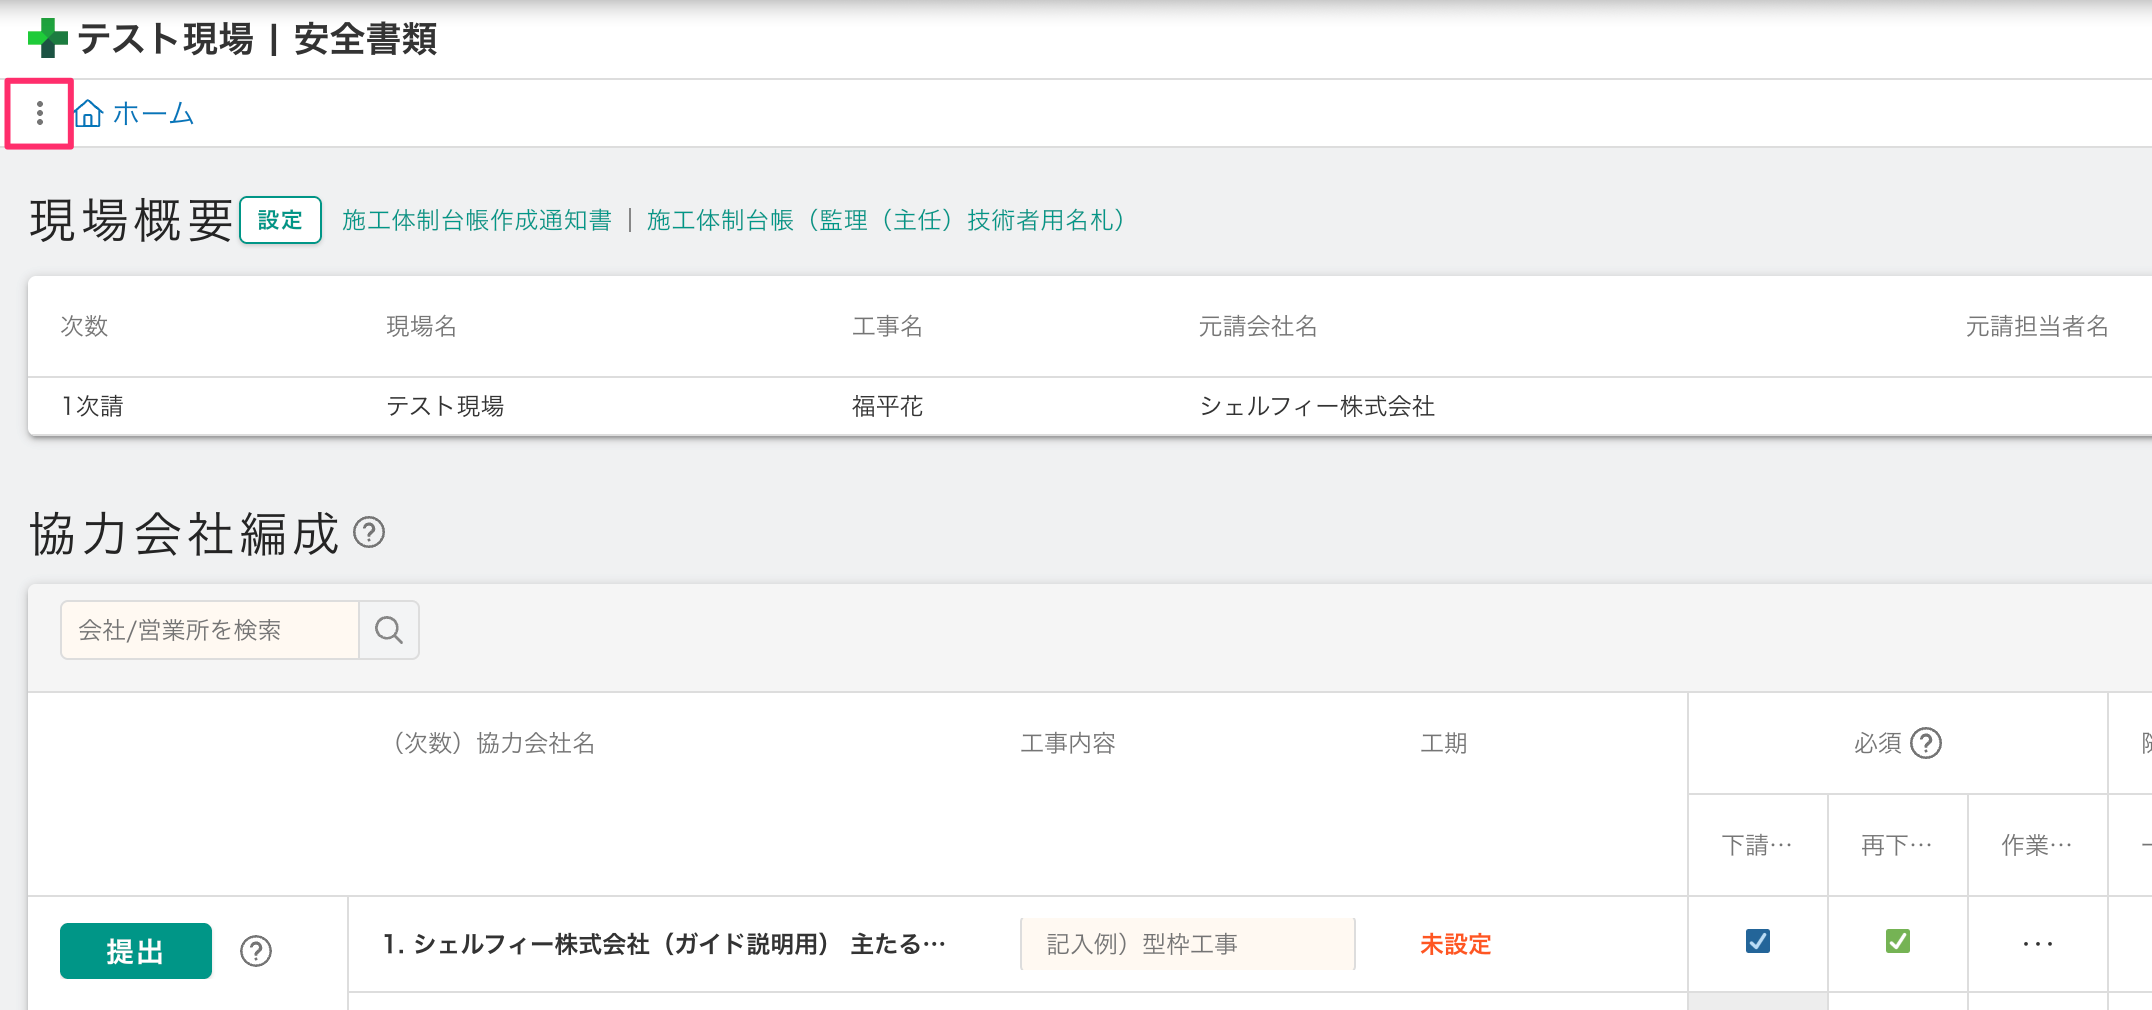Toggle the green 再下 checkbox
2152x1010 pixels.
tap(1897, 941)
